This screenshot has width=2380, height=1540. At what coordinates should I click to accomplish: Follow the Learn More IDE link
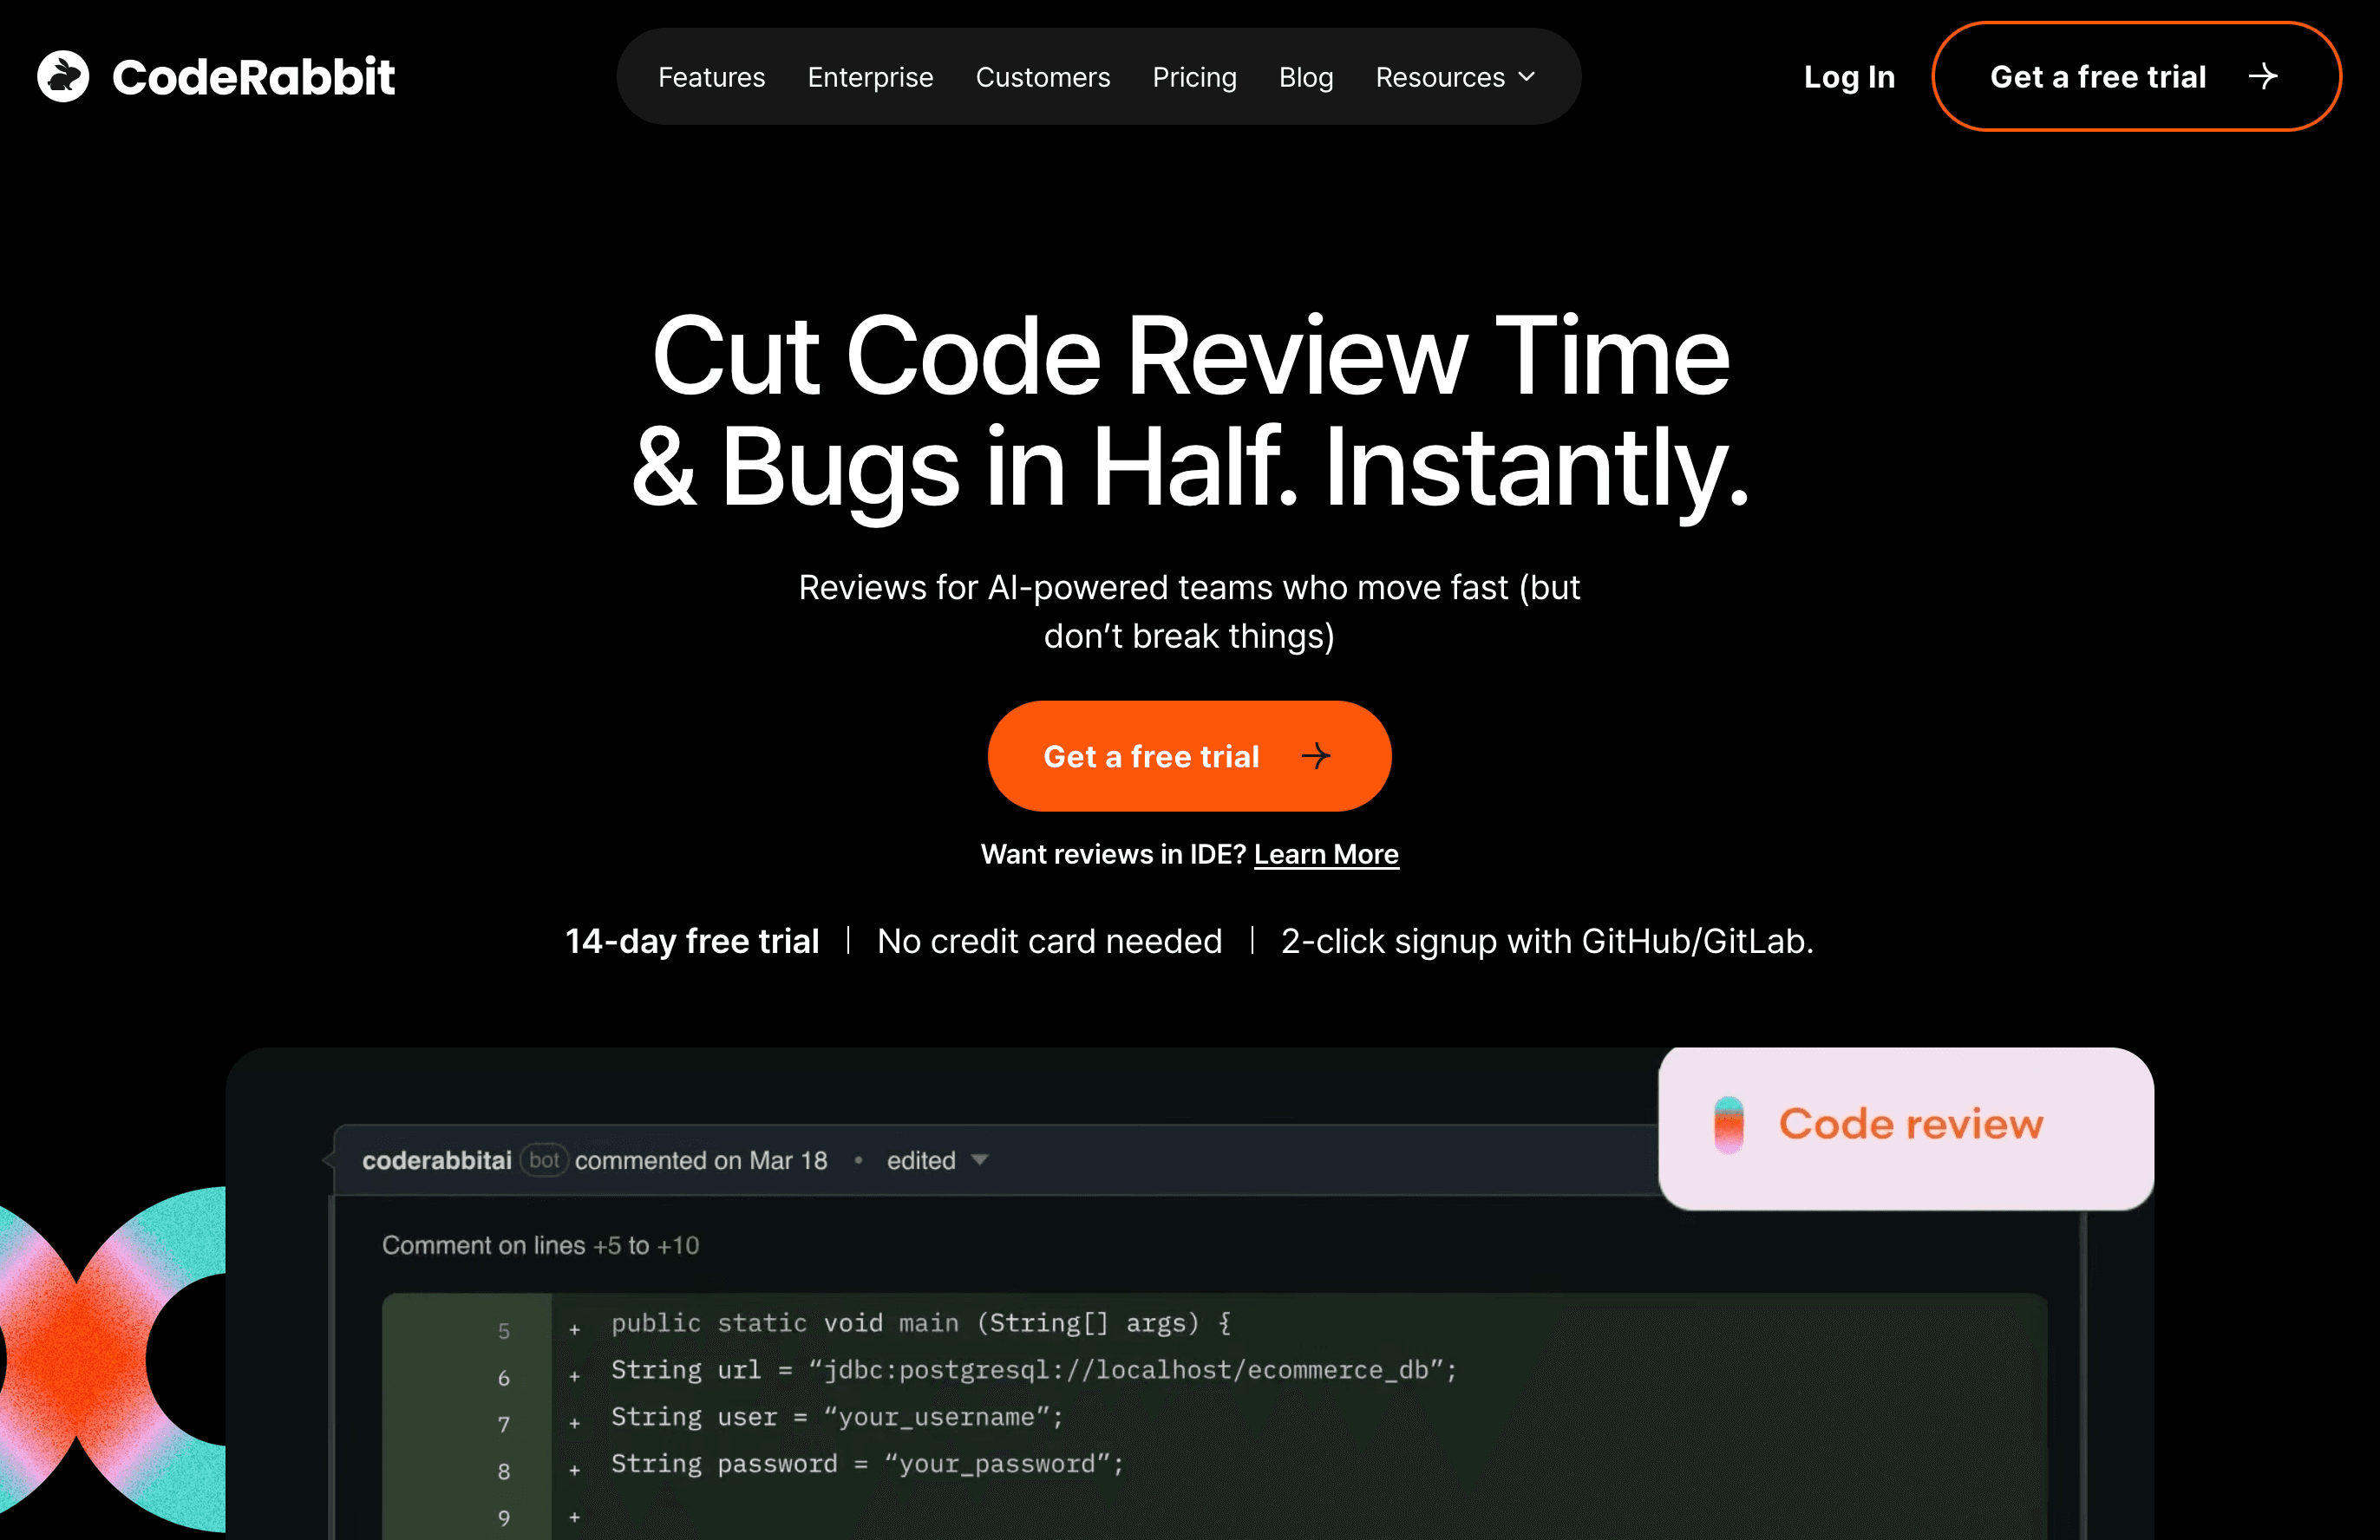click(1325, 854)
